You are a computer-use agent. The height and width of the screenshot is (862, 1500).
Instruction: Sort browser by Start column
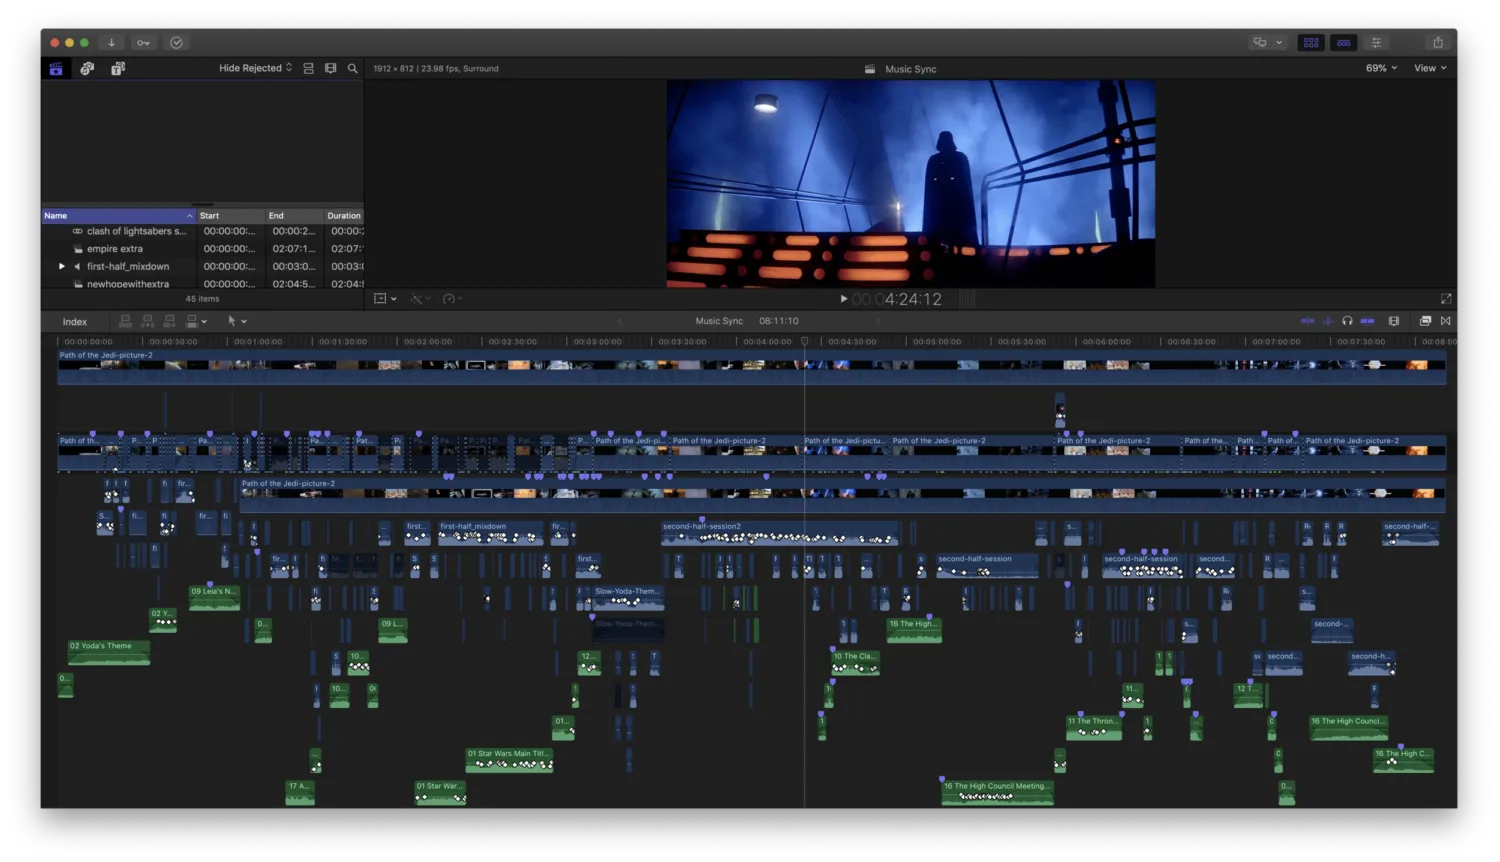230,216
